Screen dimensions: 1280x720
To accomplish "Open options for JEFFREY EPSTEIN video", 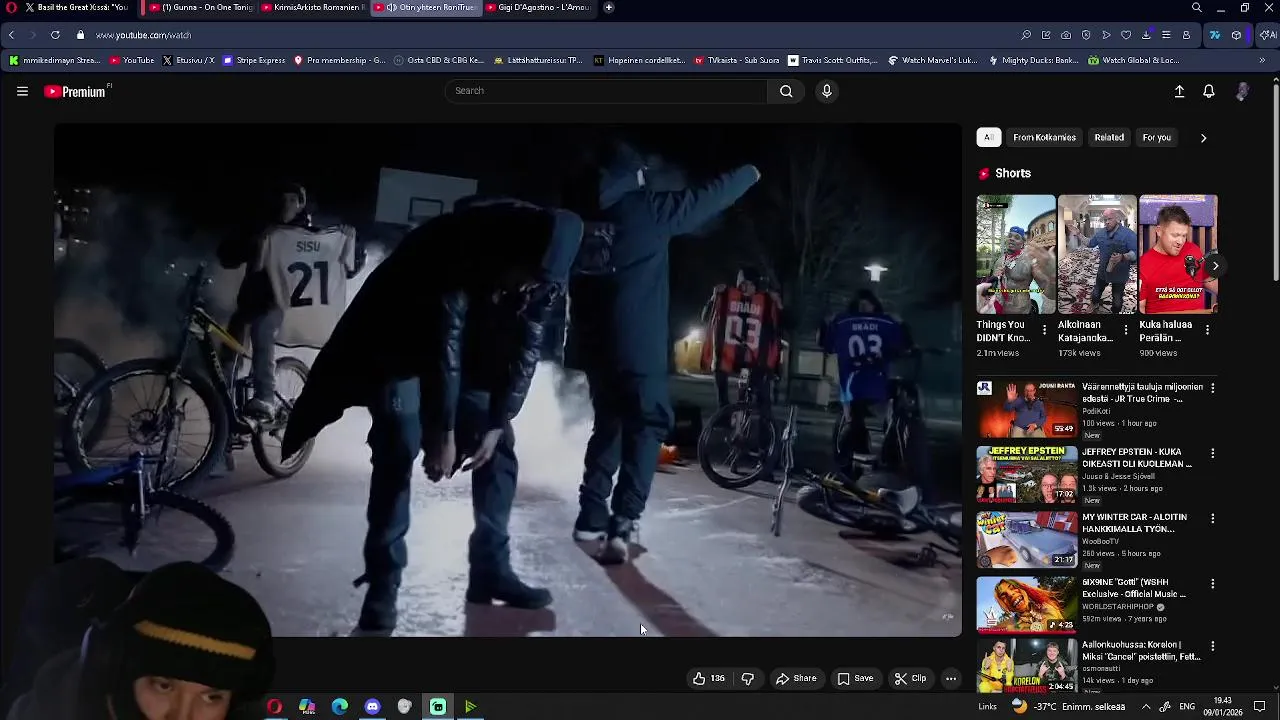I will (1213, 453).
